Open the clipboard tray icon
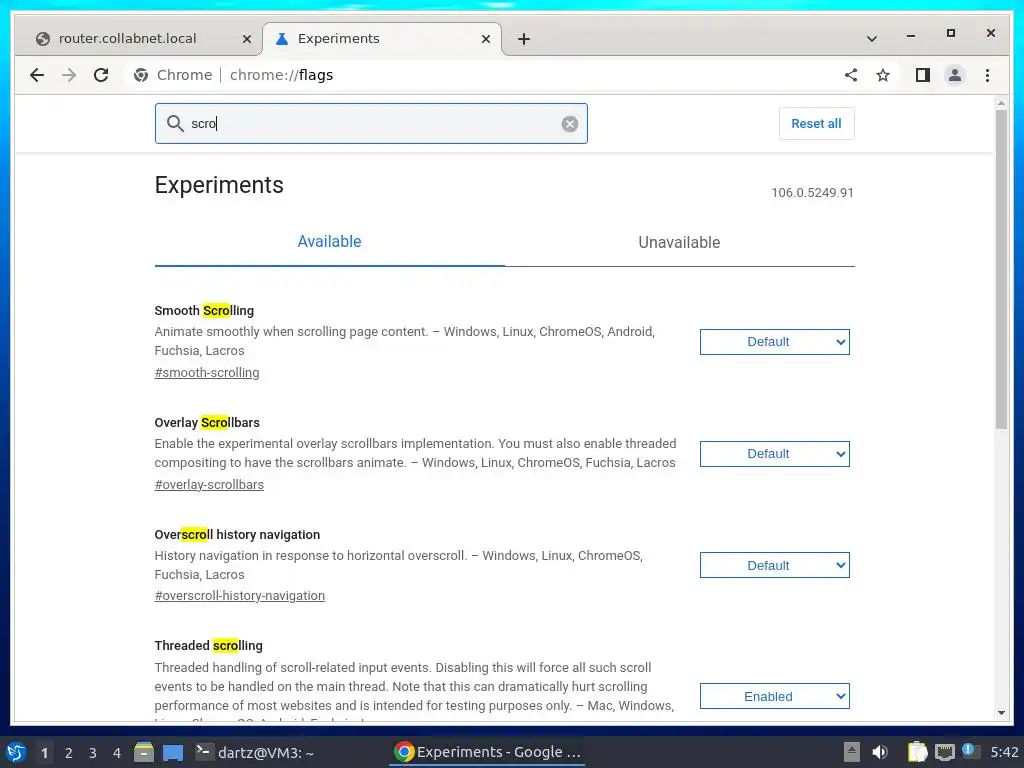1024x768 pixels. point(918,752)
